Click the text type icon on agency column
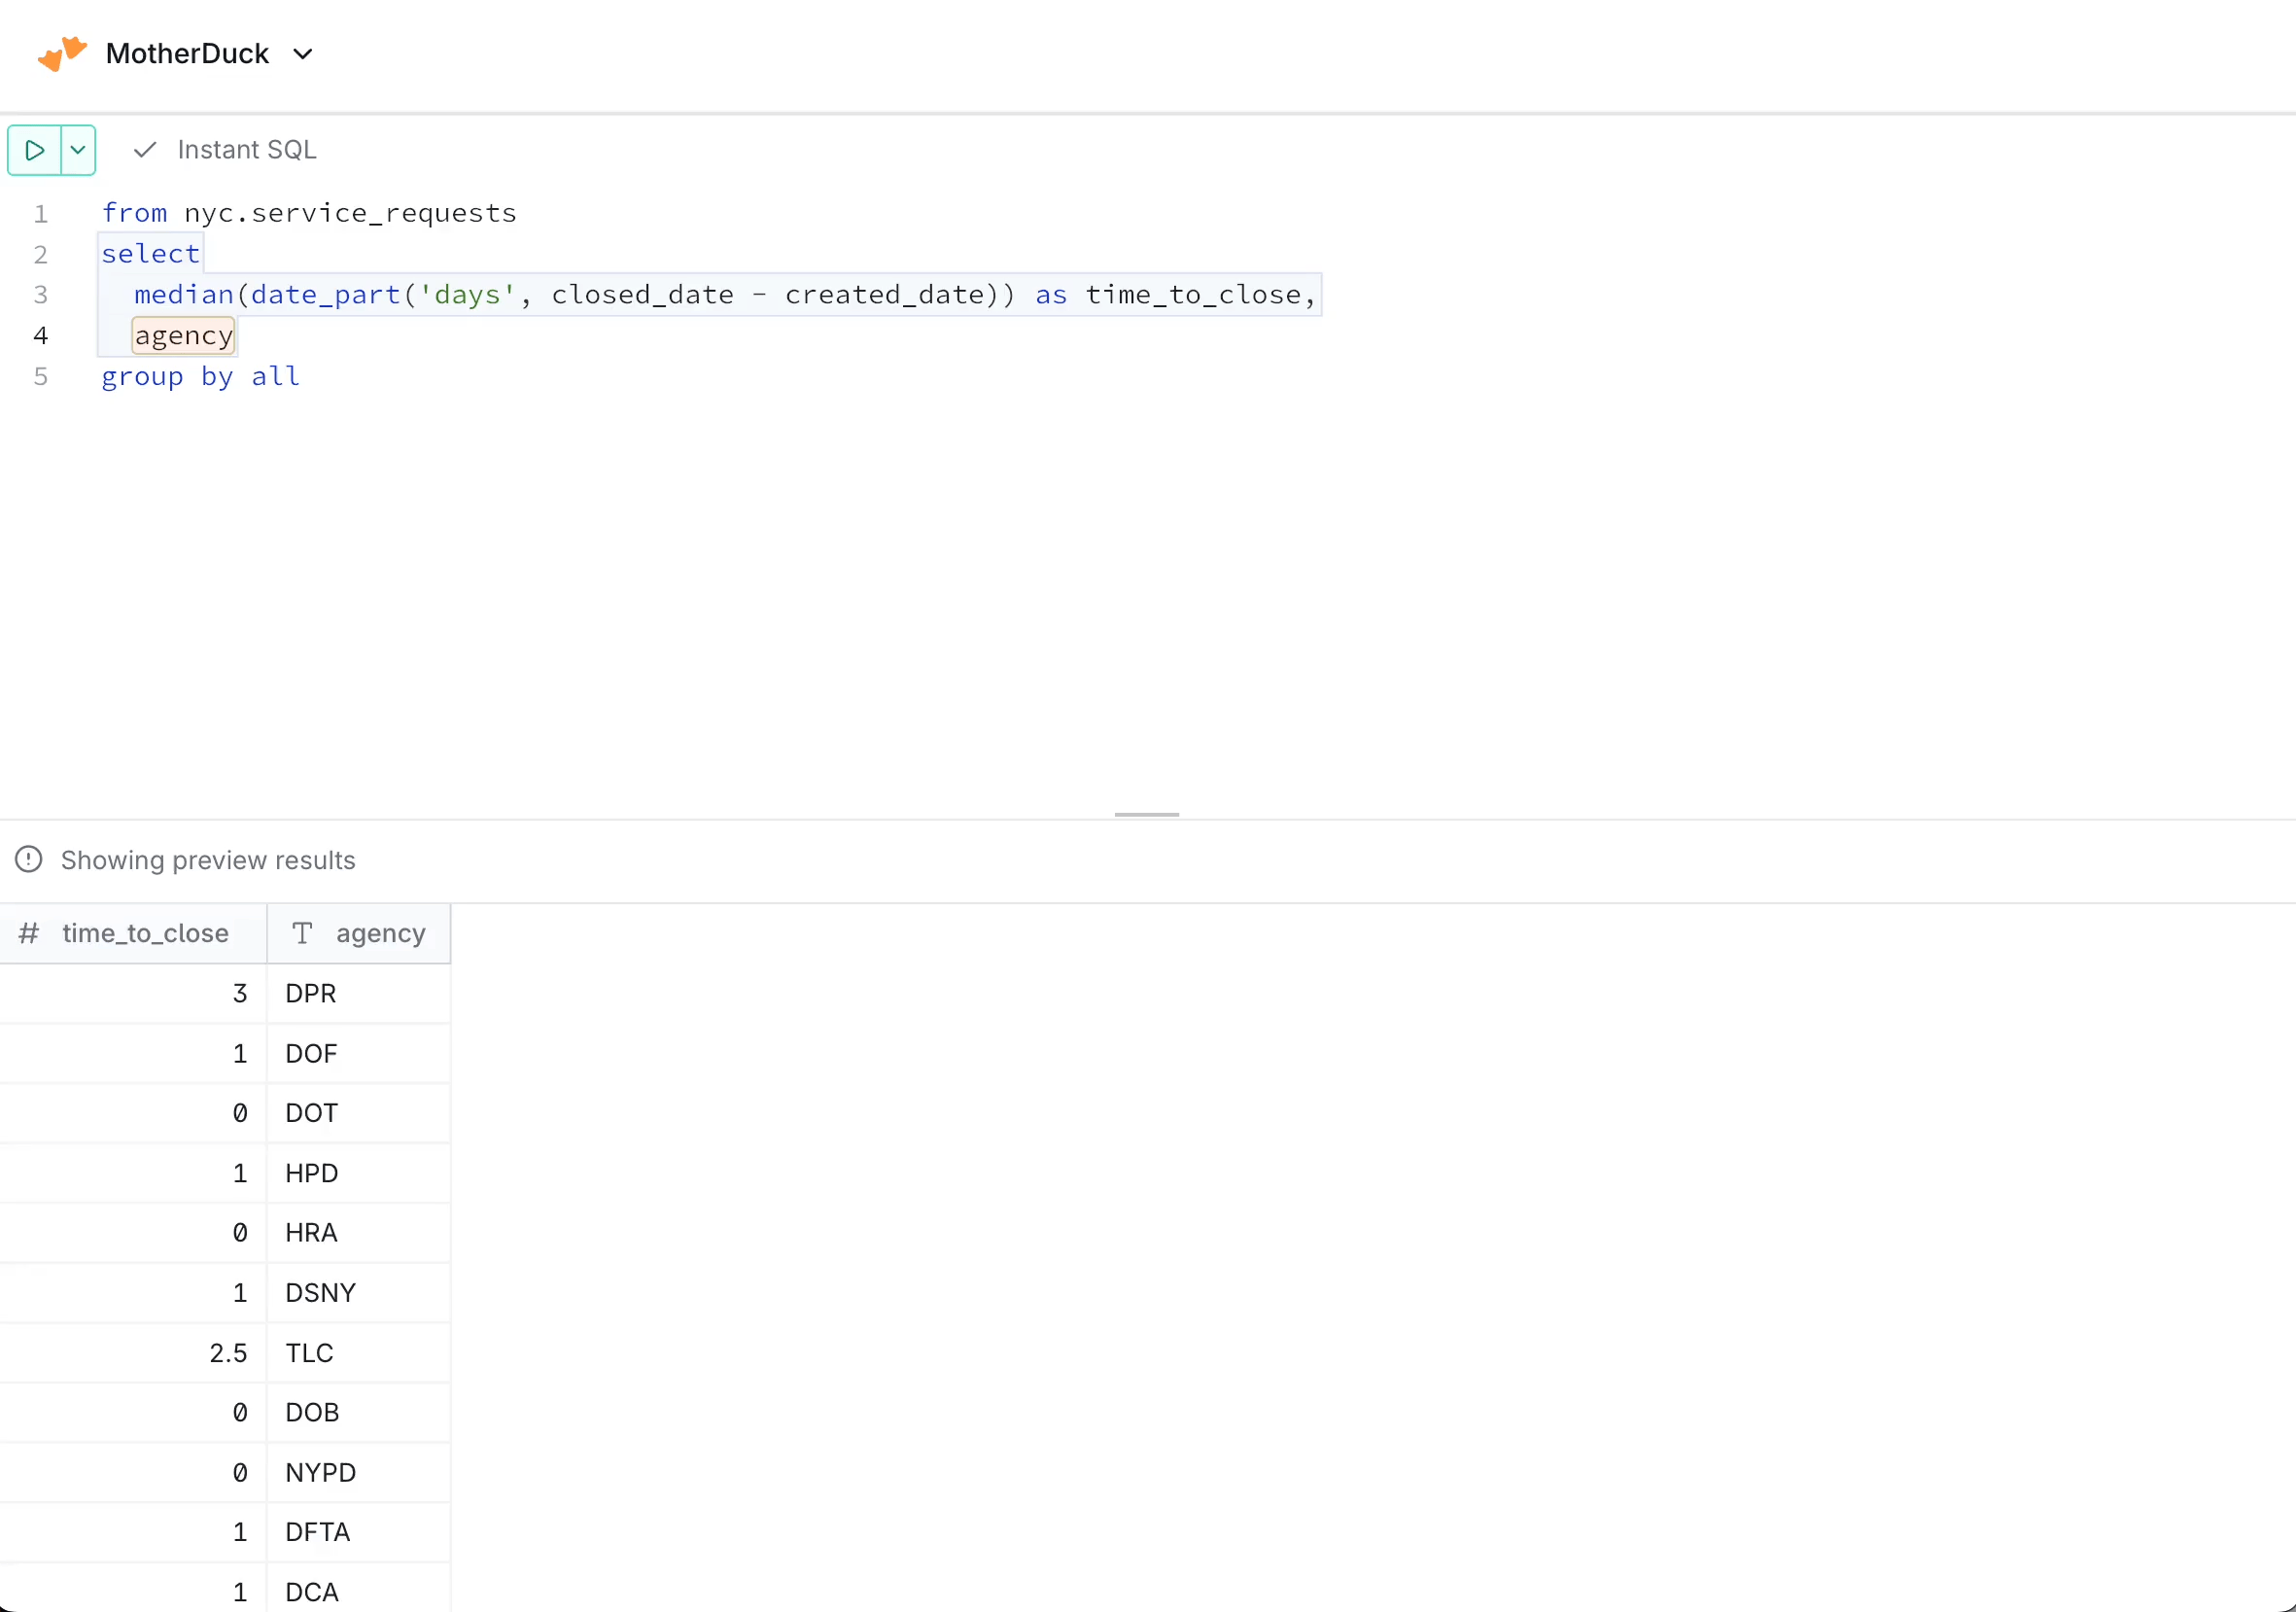 click(302, 933)
